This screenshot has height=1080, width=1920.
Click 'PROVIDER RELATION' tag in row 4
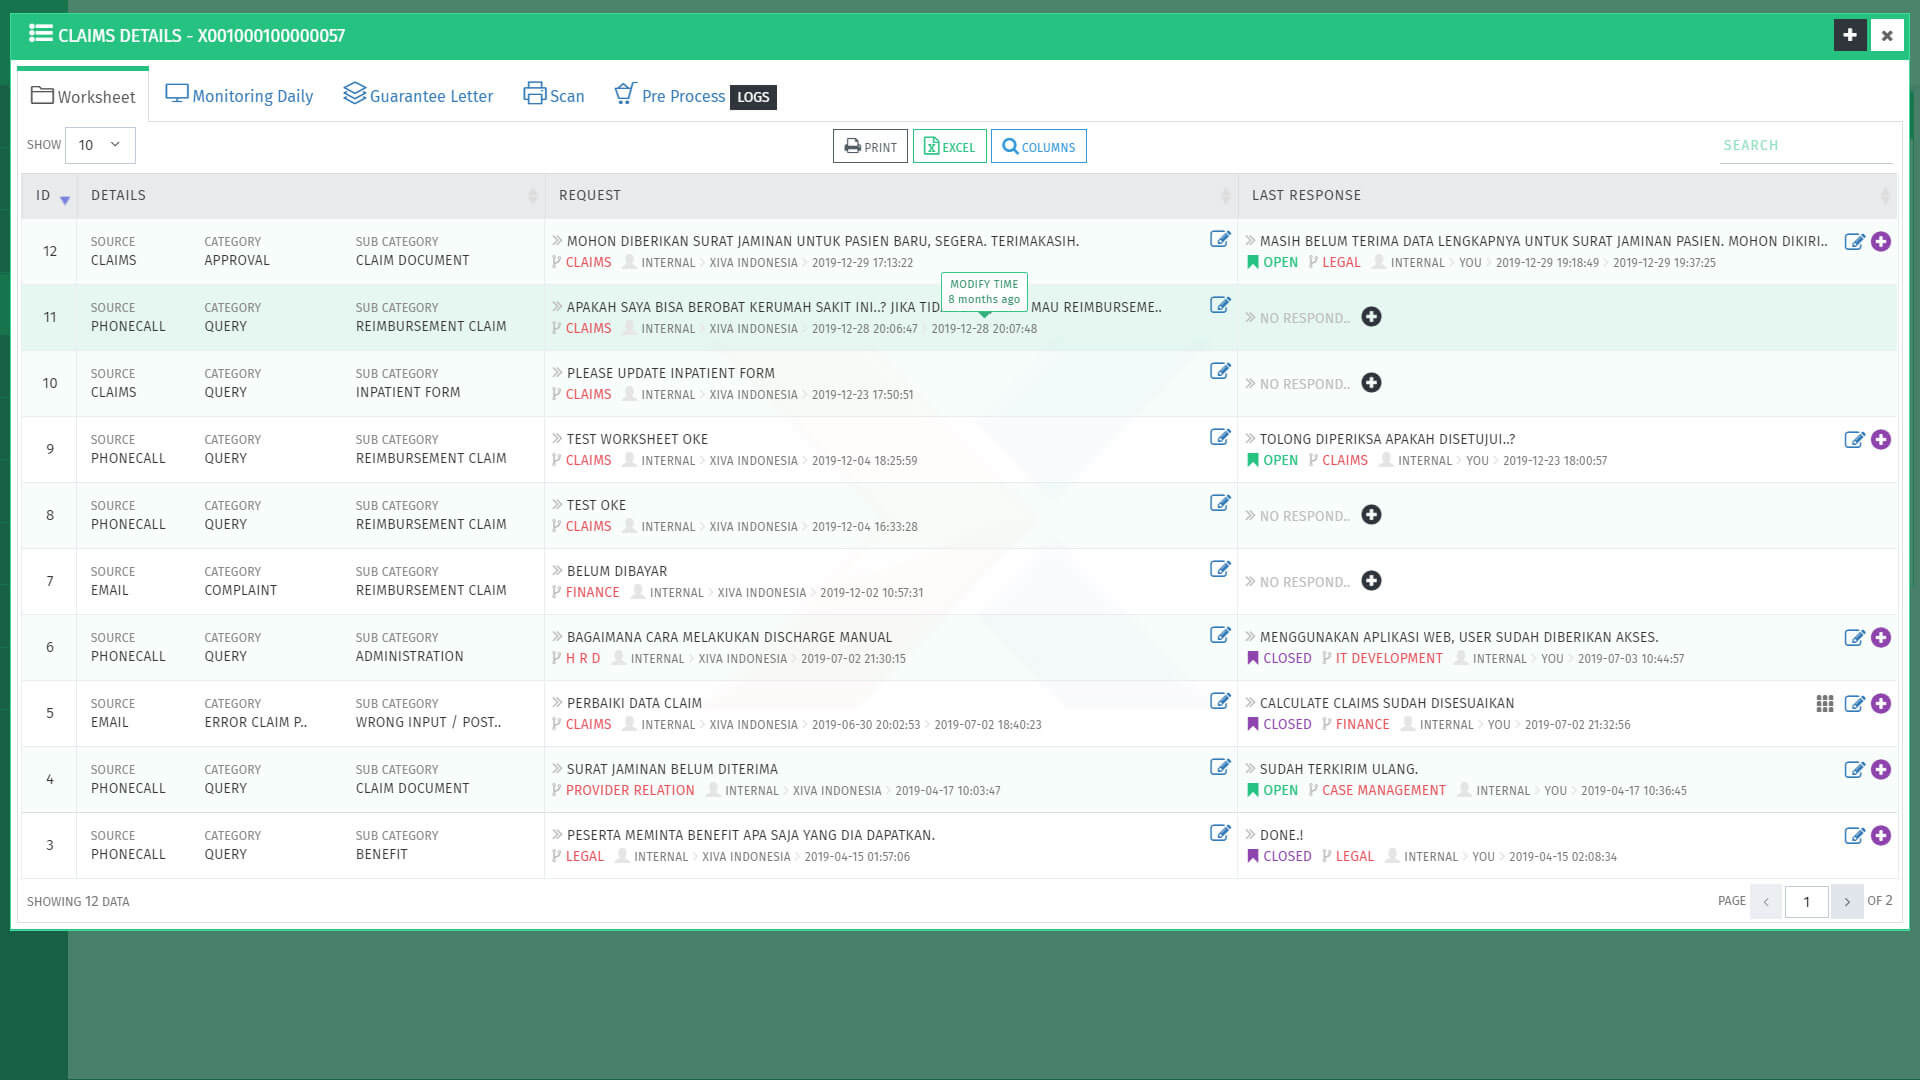pos(629,790)
